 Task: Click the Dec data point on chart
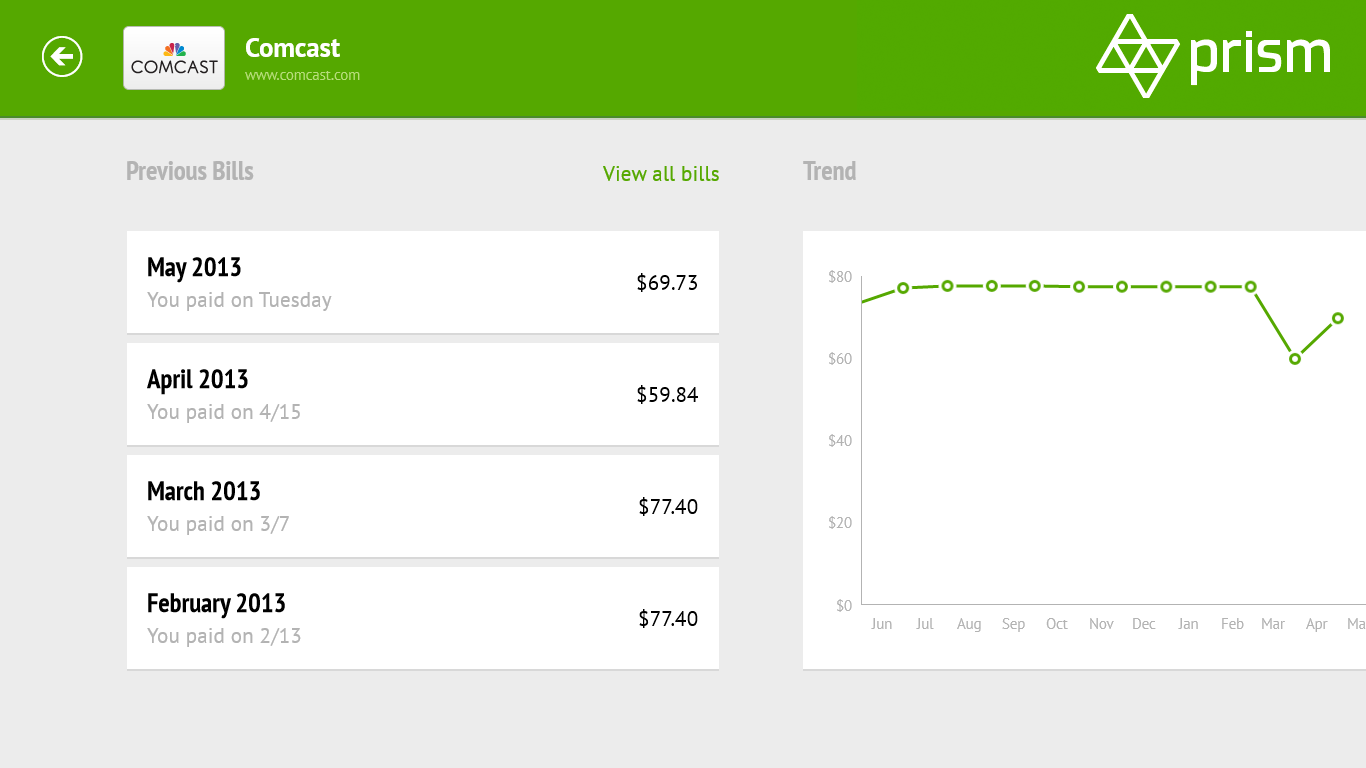(1122, 287)
